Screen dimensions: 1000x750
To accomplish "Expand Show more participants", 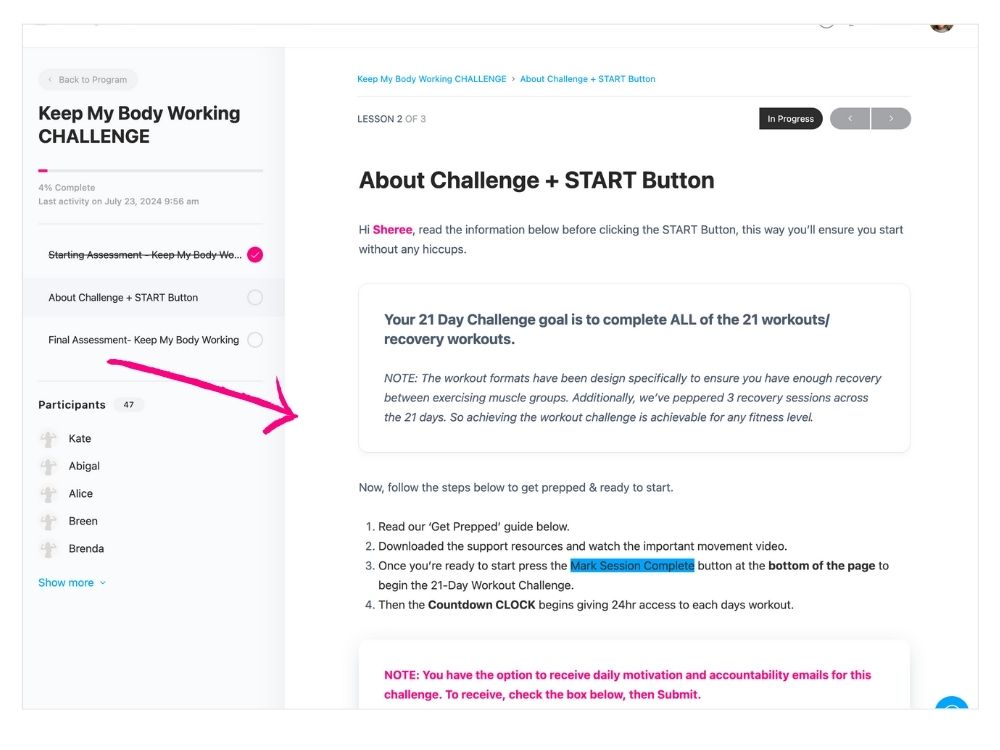I will tap(72, 583).
